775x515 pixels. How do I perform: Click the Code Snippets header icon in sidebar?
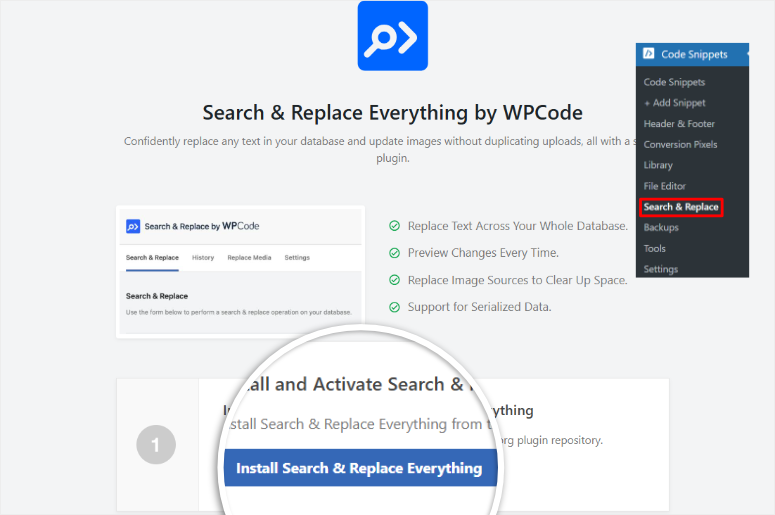(x=648, y=53)
